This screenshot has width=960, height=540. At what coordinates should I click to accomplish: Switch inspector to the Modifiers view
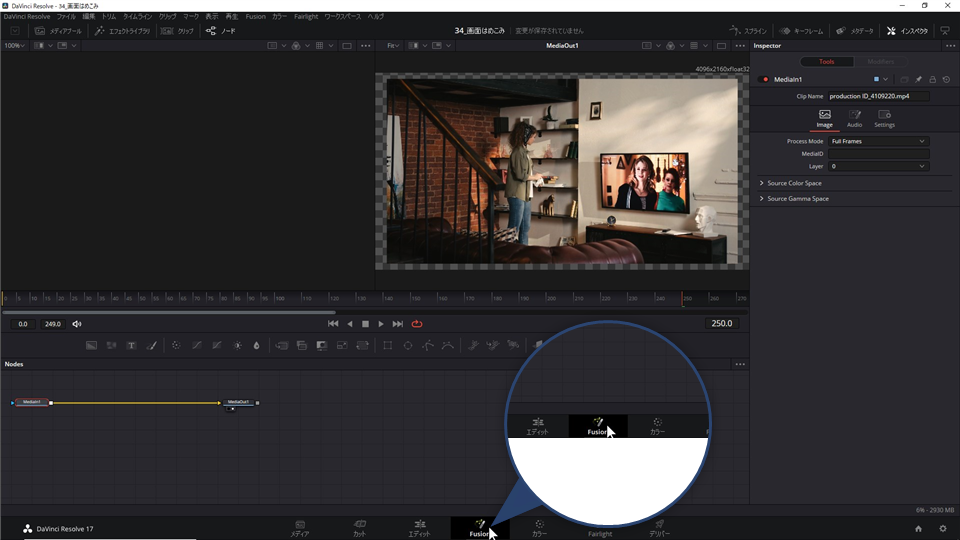(x=881, y=62)
